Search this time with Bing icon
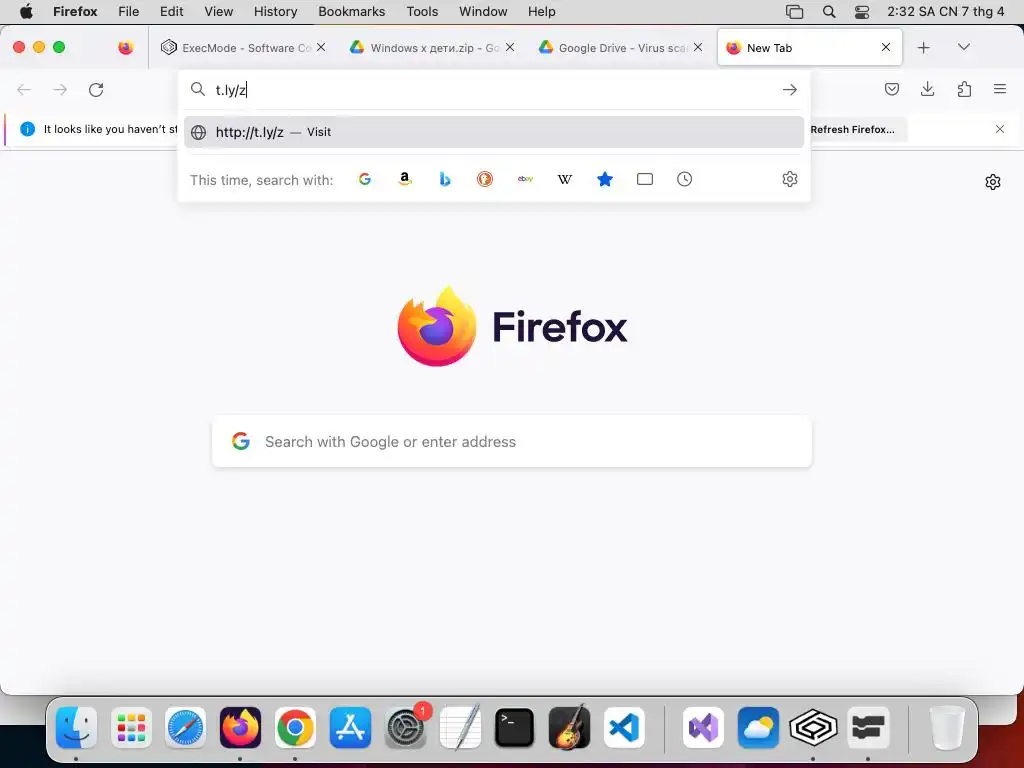The image size is (1024, 768). tap(445, 179)
